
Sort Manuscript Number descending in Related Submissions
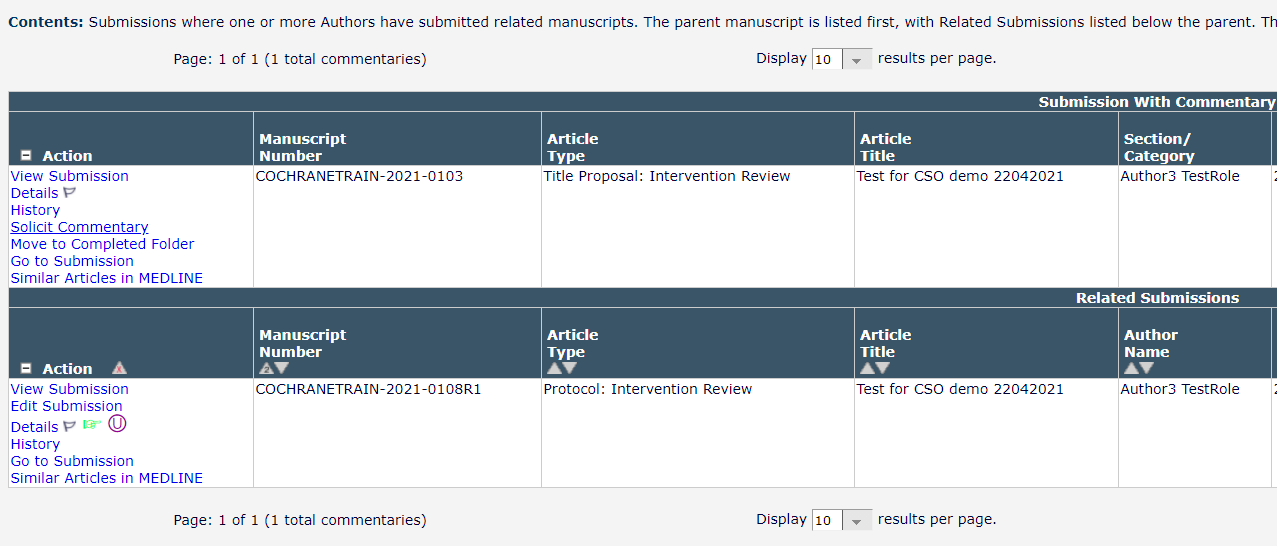coord(282,368)
